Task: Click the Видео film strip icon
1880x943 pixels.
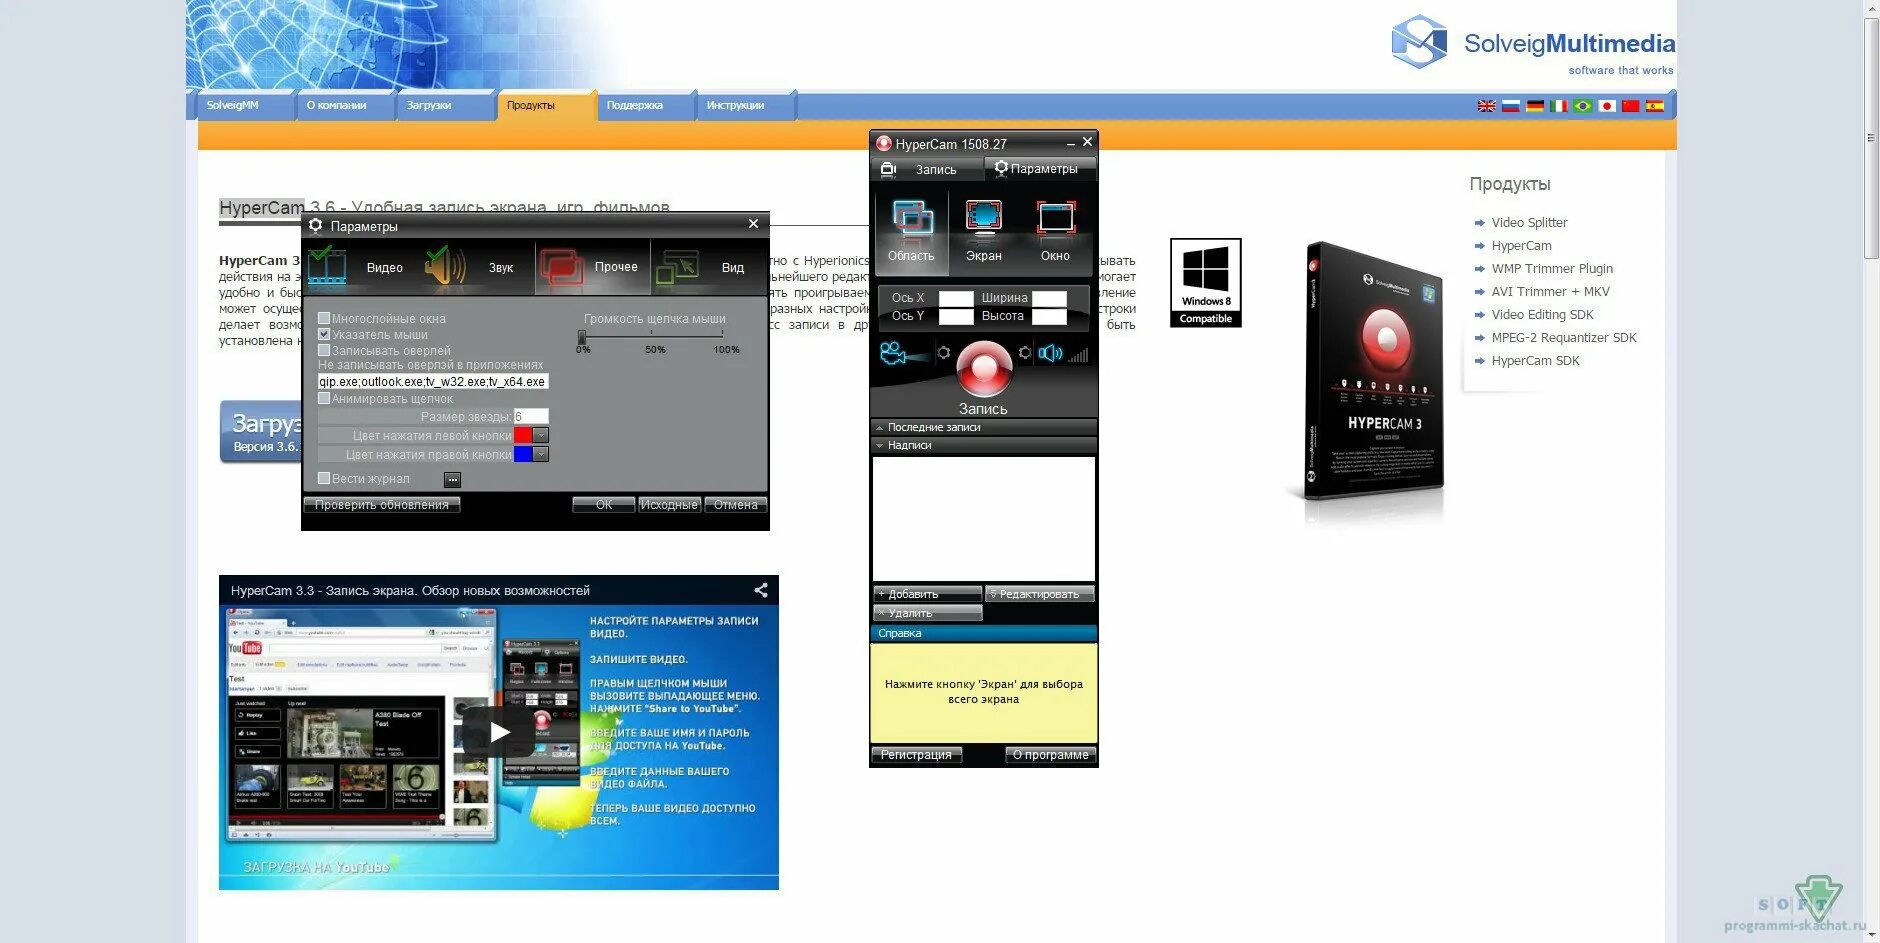Action: [328, 267]
